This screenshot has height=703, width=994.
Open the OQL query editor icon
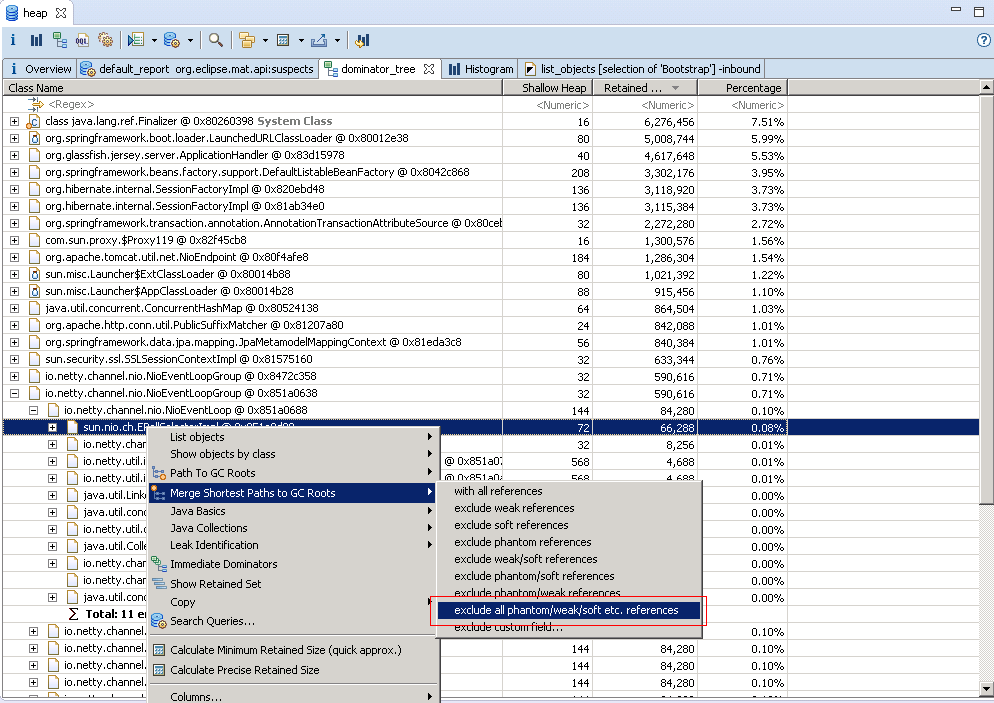[x=82, y=41]
